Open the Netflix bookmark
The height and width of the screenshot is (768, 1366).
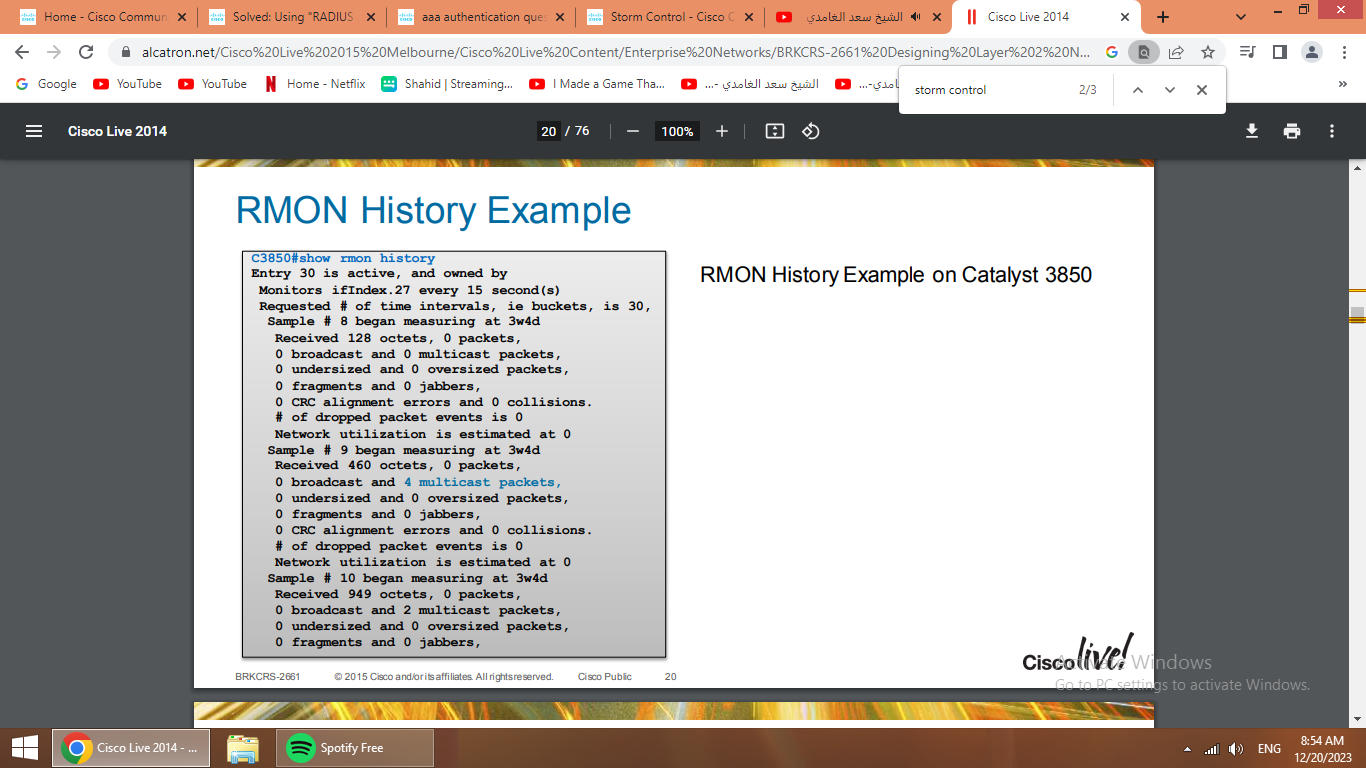315,84
